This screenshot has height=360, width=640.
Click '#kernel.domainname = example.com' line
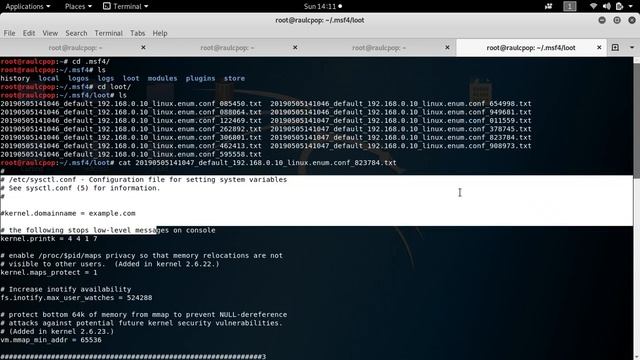68,213
